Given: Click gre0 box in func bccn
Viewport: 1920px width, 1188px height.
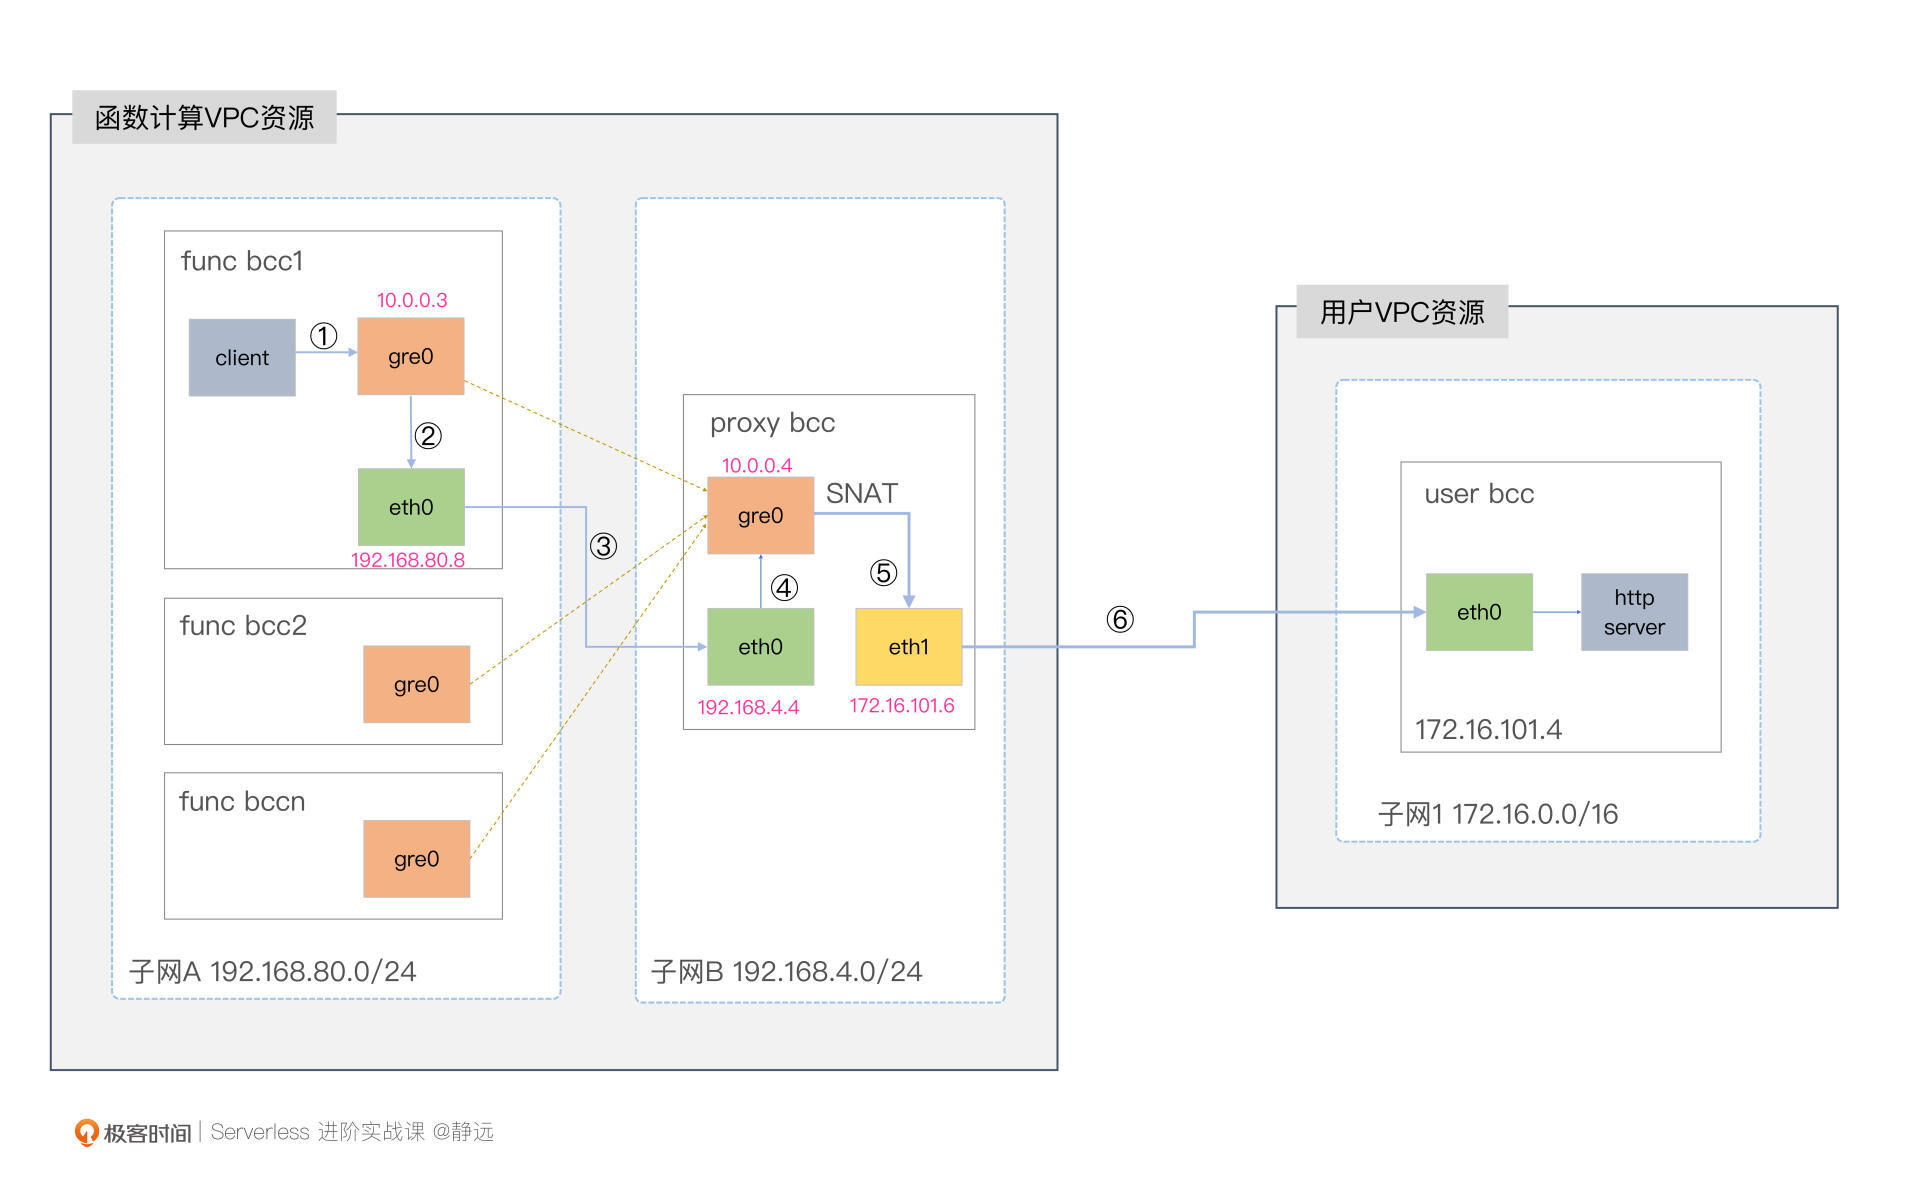Looking at the screenshot, I should 416,859.
